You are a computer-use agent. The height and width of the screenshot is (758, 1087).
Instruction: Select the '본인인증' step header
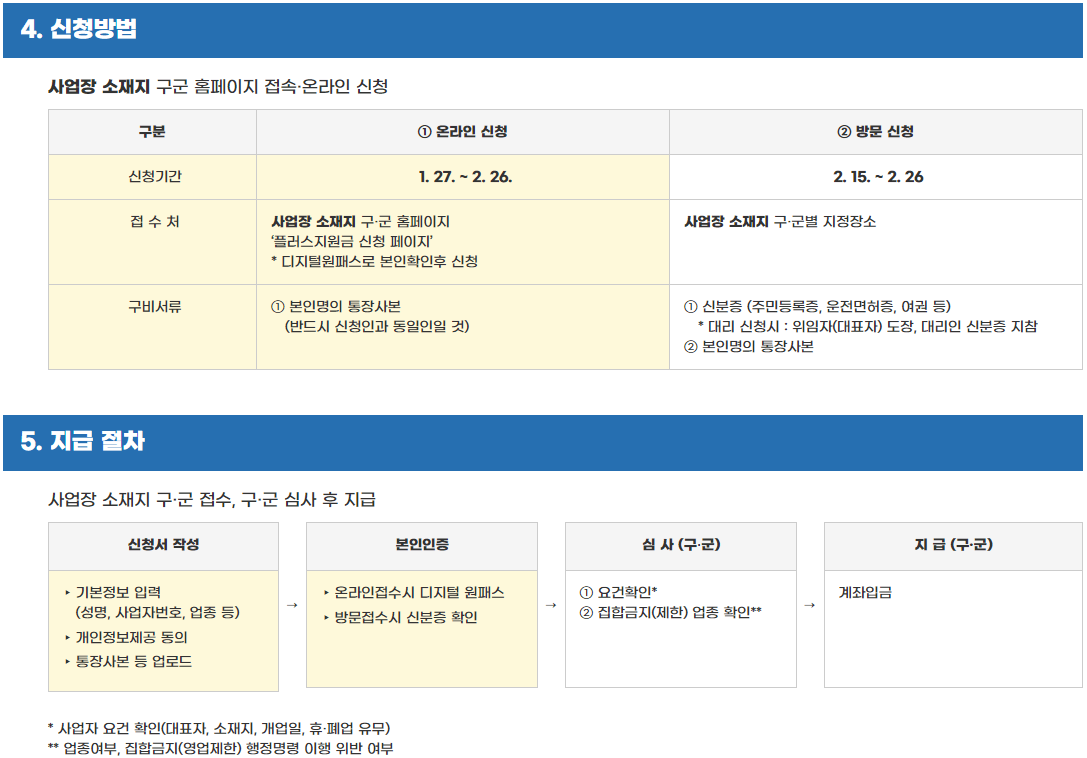421,545
